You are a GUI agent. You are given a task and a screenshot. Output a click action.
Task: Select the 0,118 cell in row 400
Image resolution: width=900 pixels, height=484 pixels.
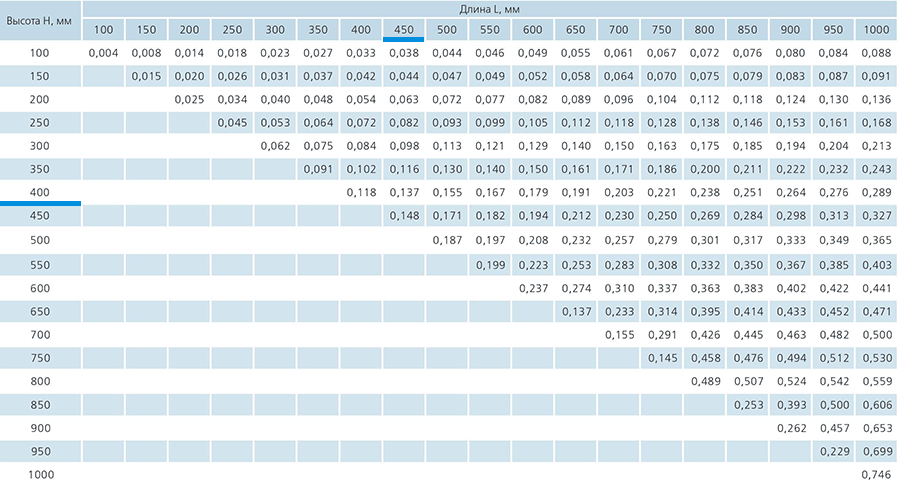click(x=361, y=193)
